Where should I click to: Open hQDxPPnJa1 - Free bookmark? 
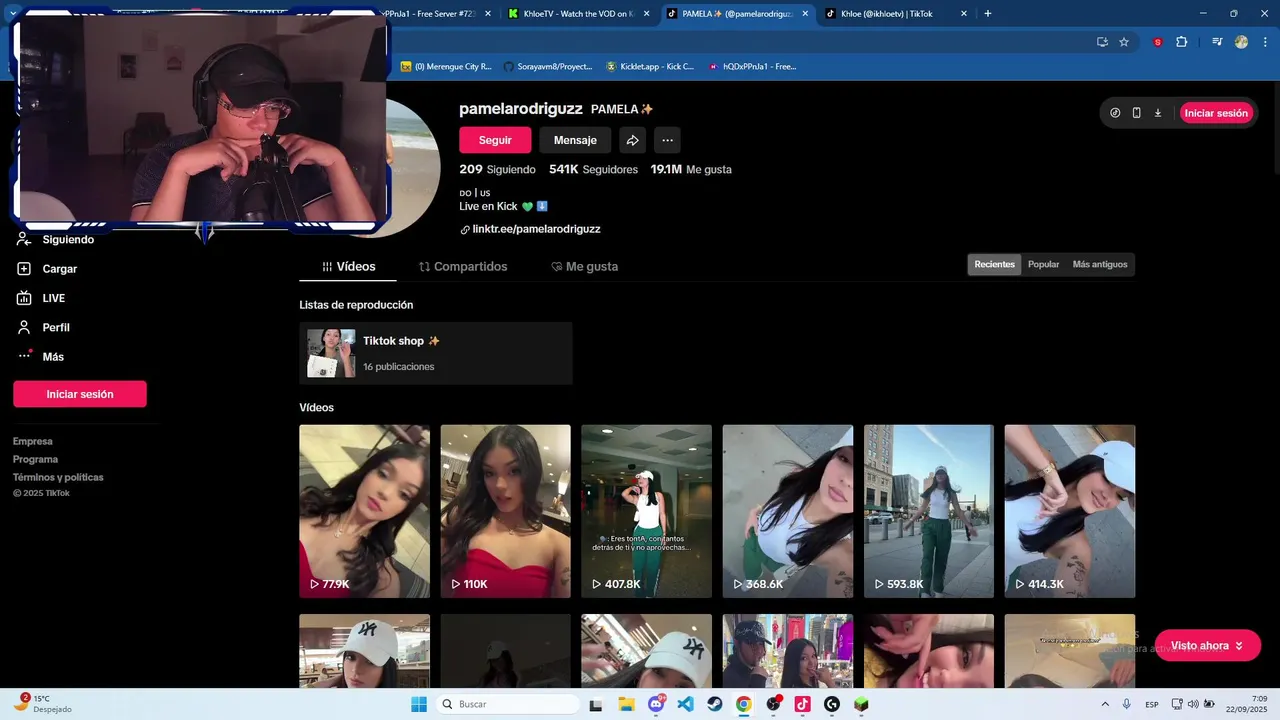tap(752, 66)
